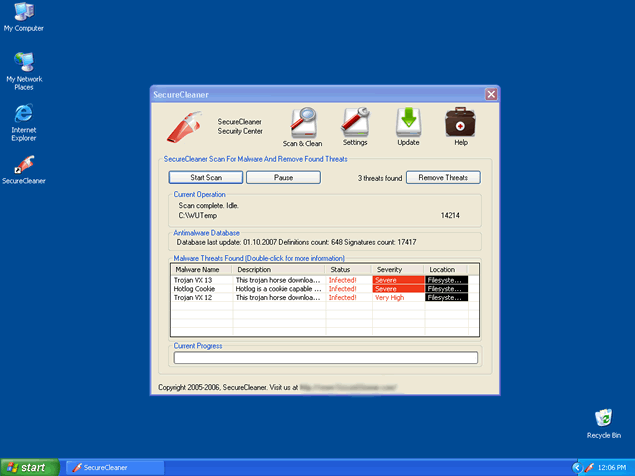Open the Help first-aid kit icon
Image resolution: width=635 pixels, height=476 pixels.
click(x=460, y=122)
